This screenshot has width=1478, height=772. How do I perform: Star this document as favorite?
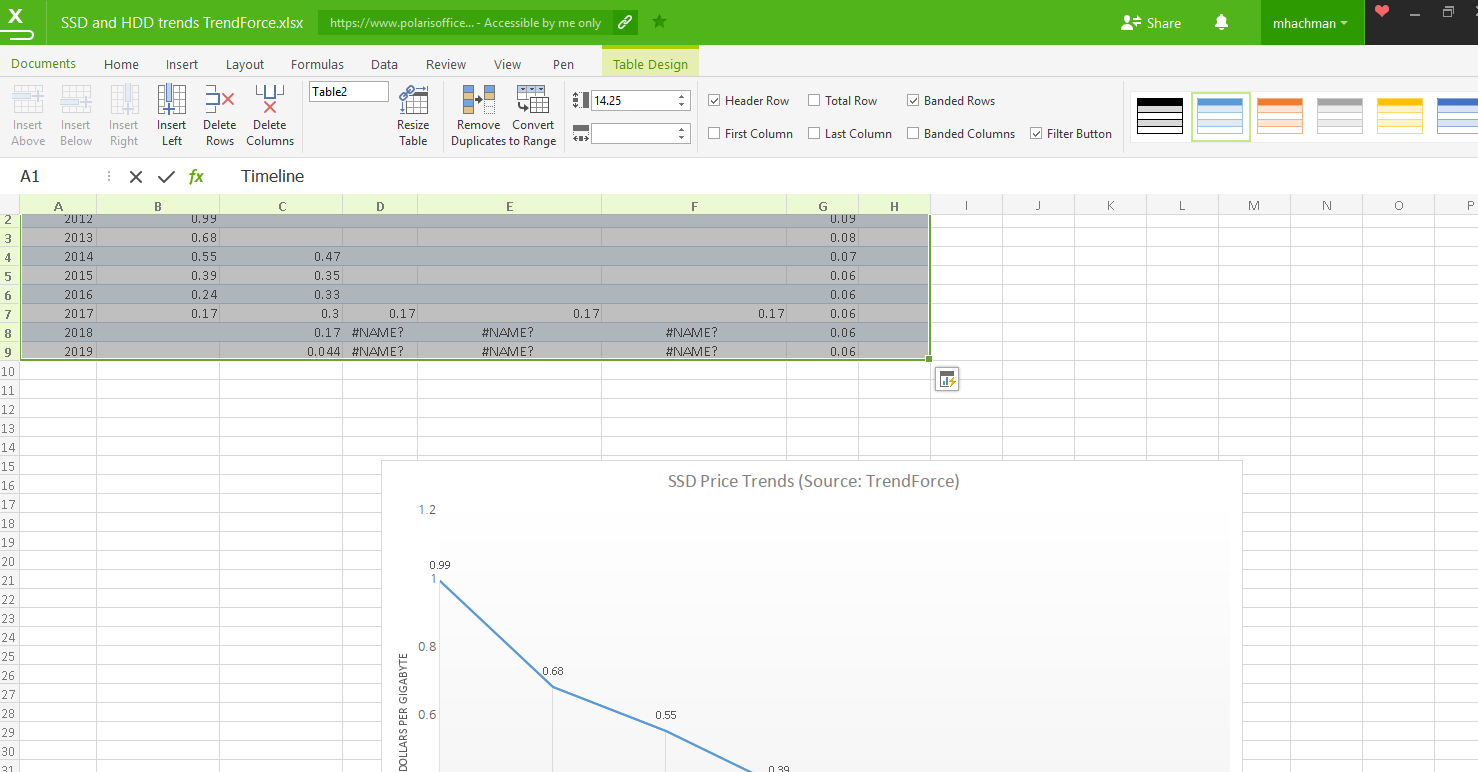point(659,21)
